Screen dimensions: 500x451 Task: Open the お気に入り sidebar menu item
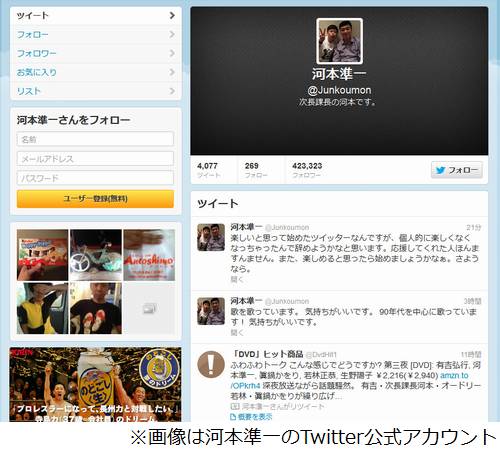96,72
